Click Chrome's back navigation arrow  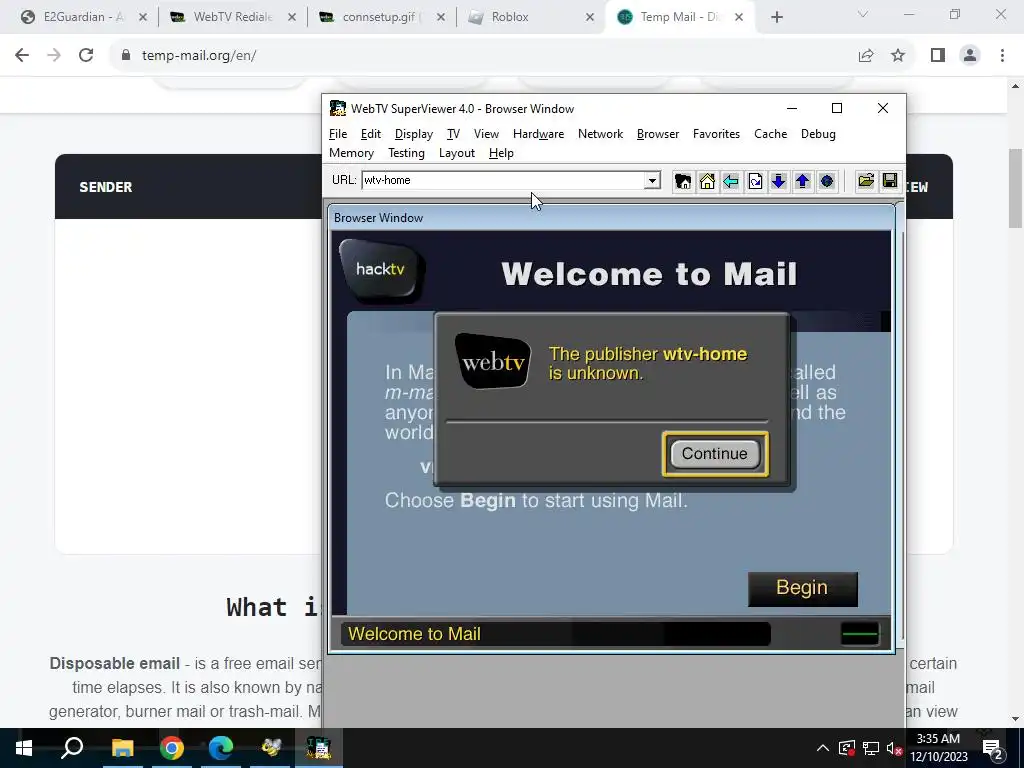[22, 56]
